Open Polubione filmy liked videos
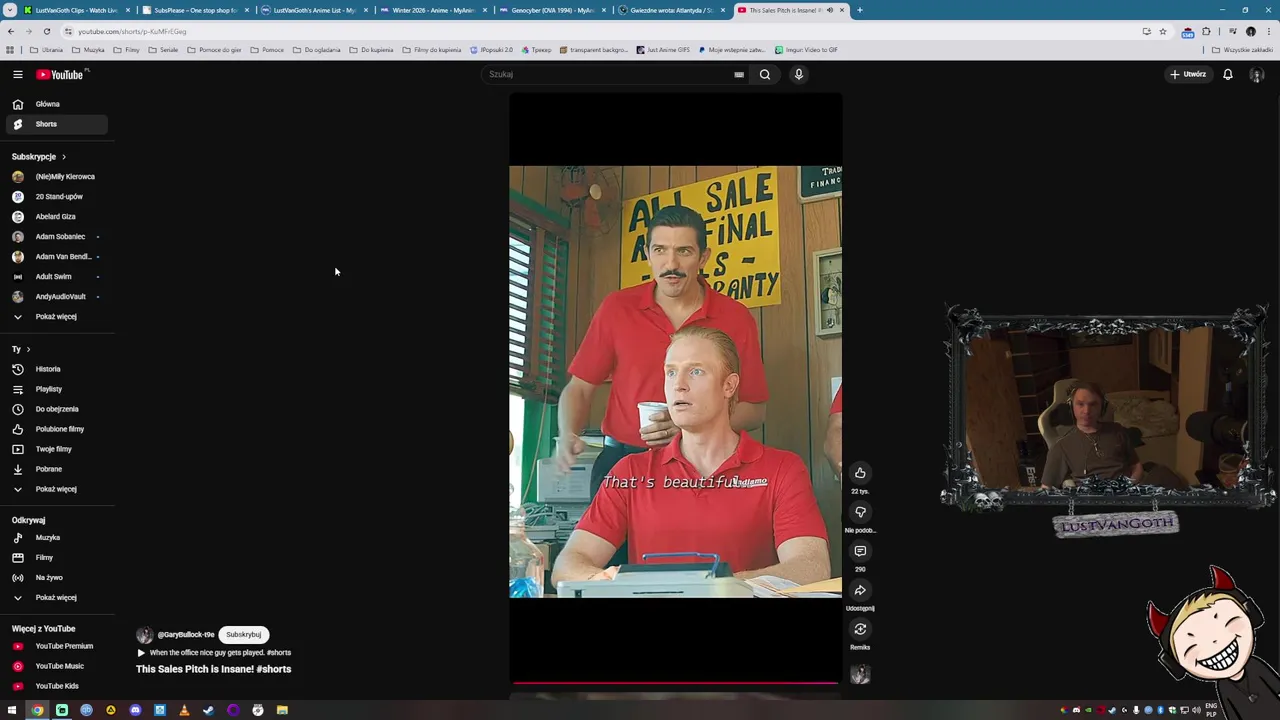This screenshot has height=720, width=1280. click(x=55, y=429)
